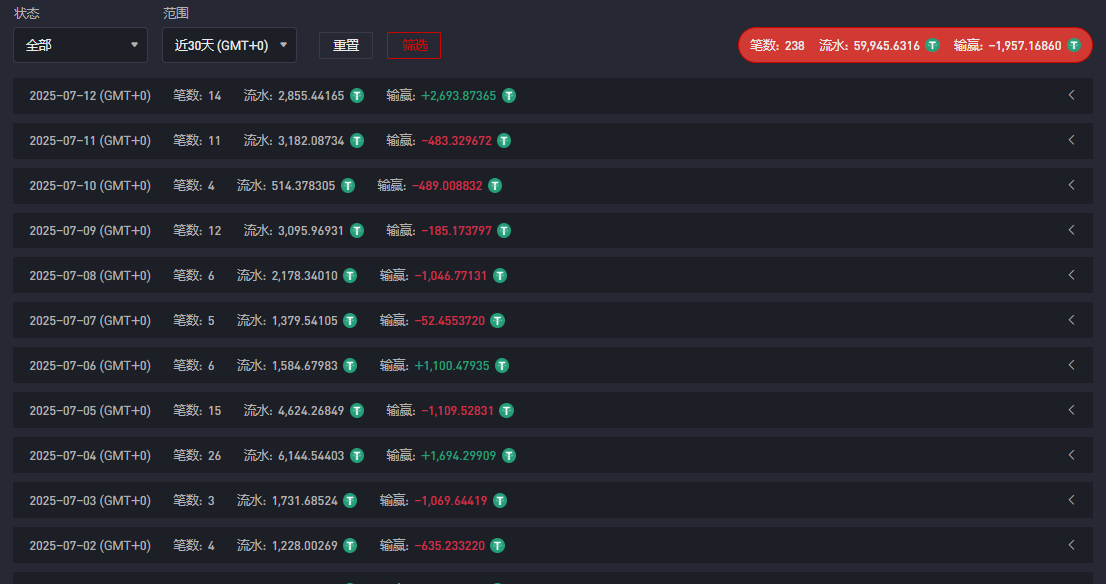Click the red 筛选 filter button
This screenshot has width=1106, height=584.
414,45
